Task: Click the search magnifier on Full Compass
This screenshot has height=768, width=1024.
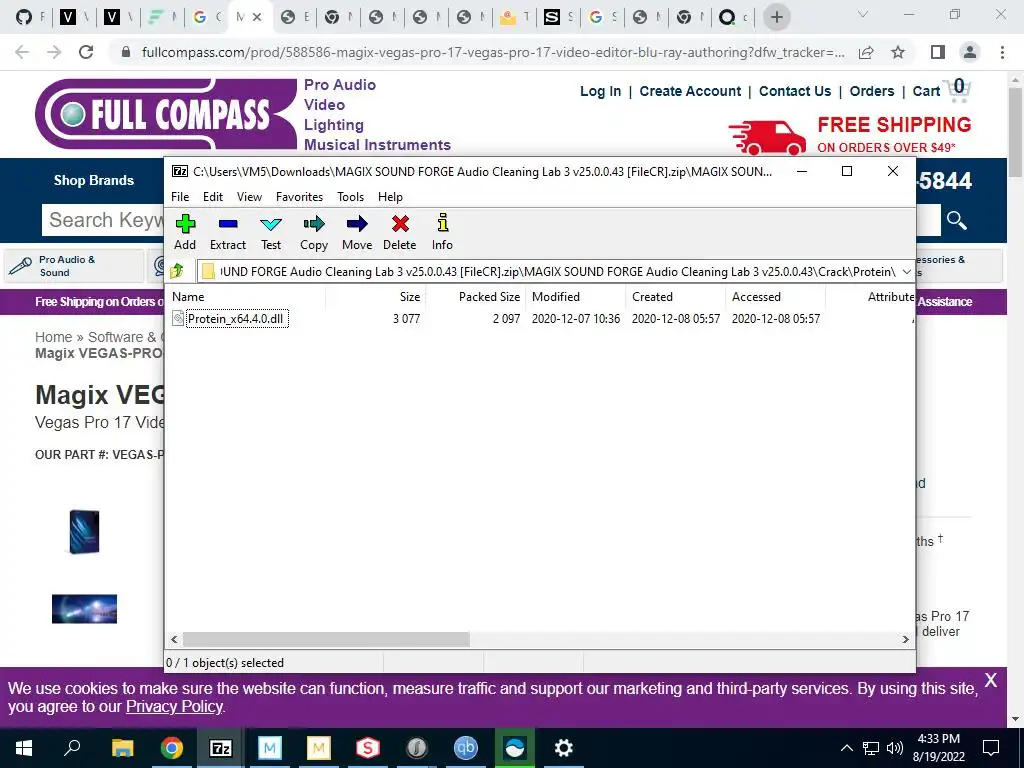Action: pos(957,221)
